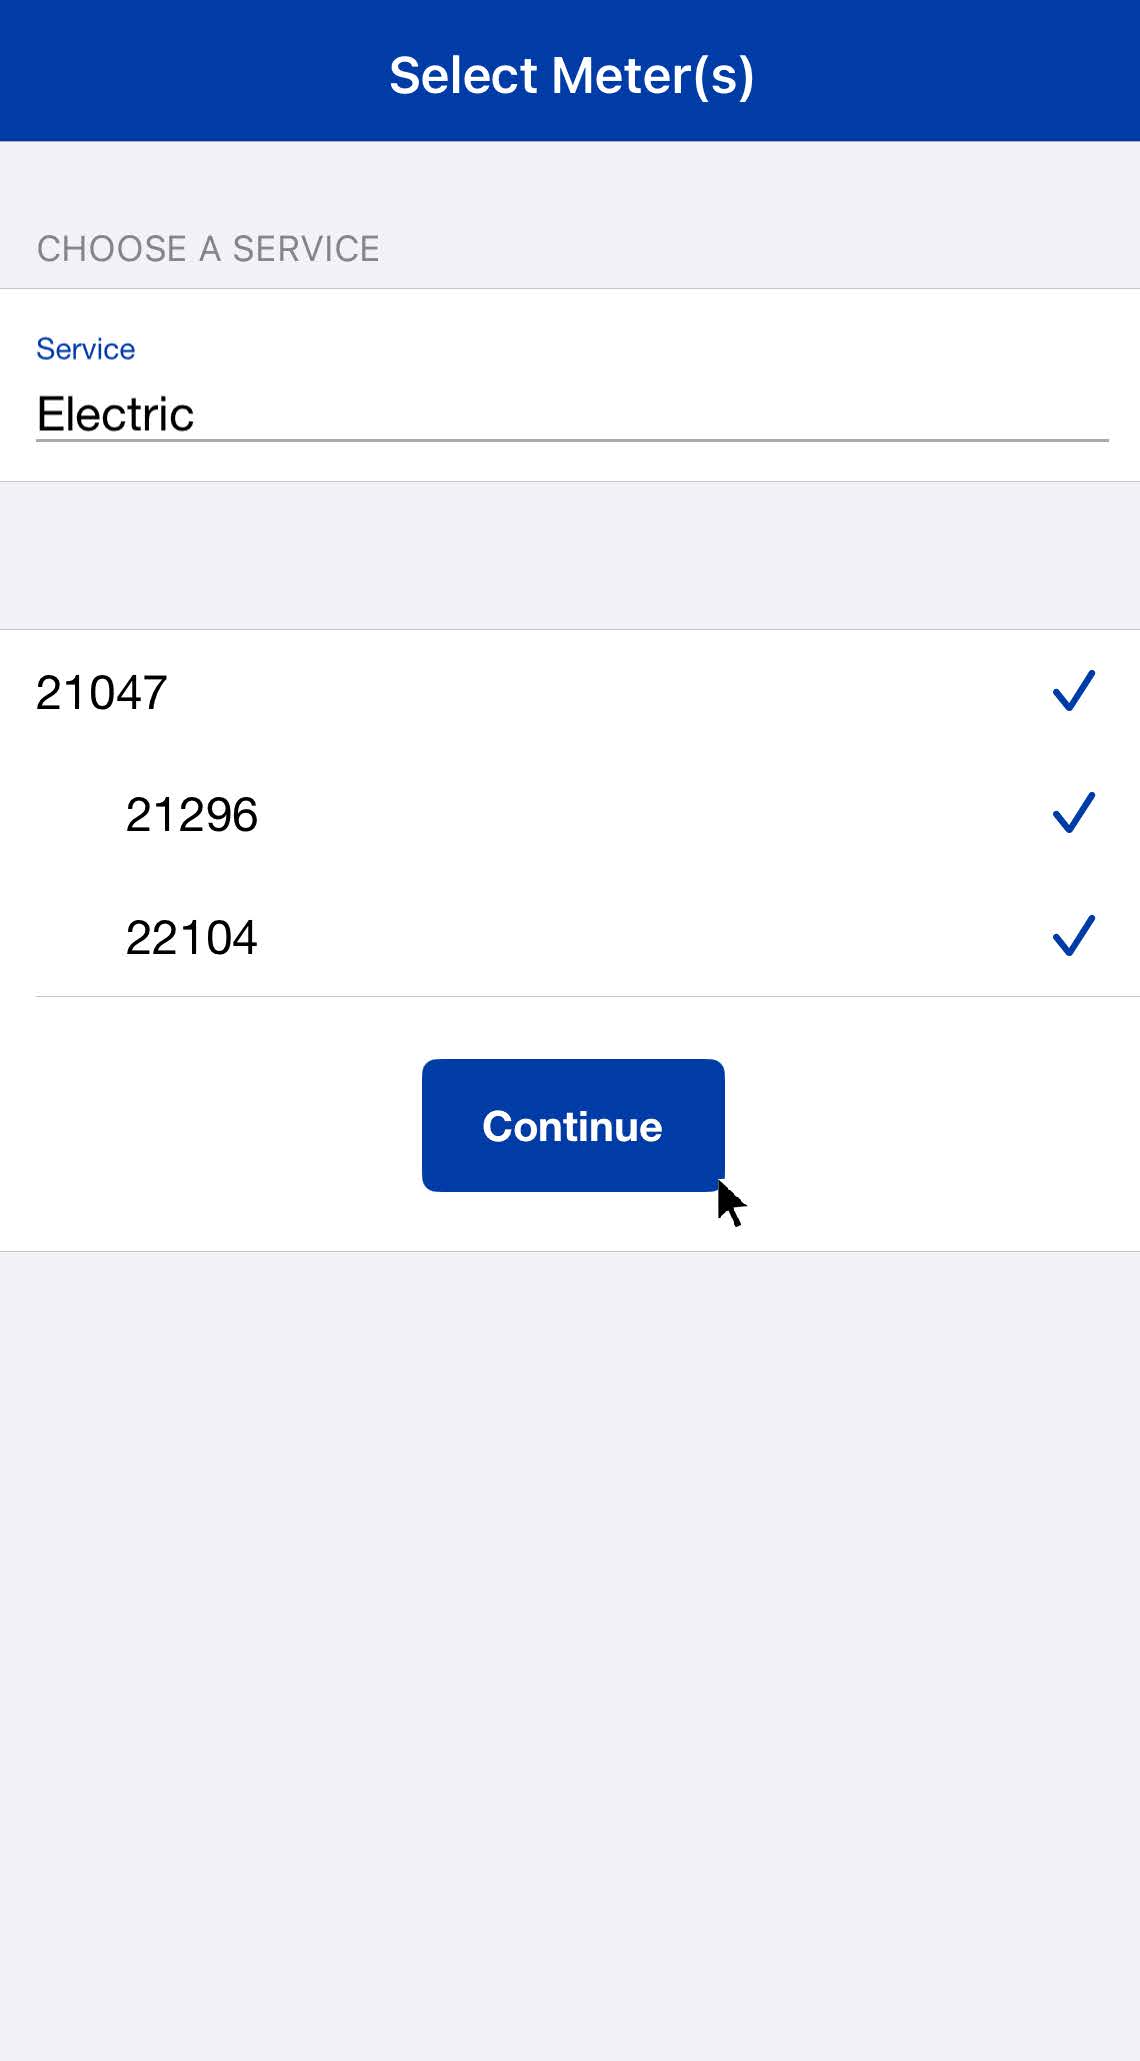This screenshot has height=2061, width=1140.
Task: Uncheck the checkmark for meter 21047
Action: tap(1073, 691)
